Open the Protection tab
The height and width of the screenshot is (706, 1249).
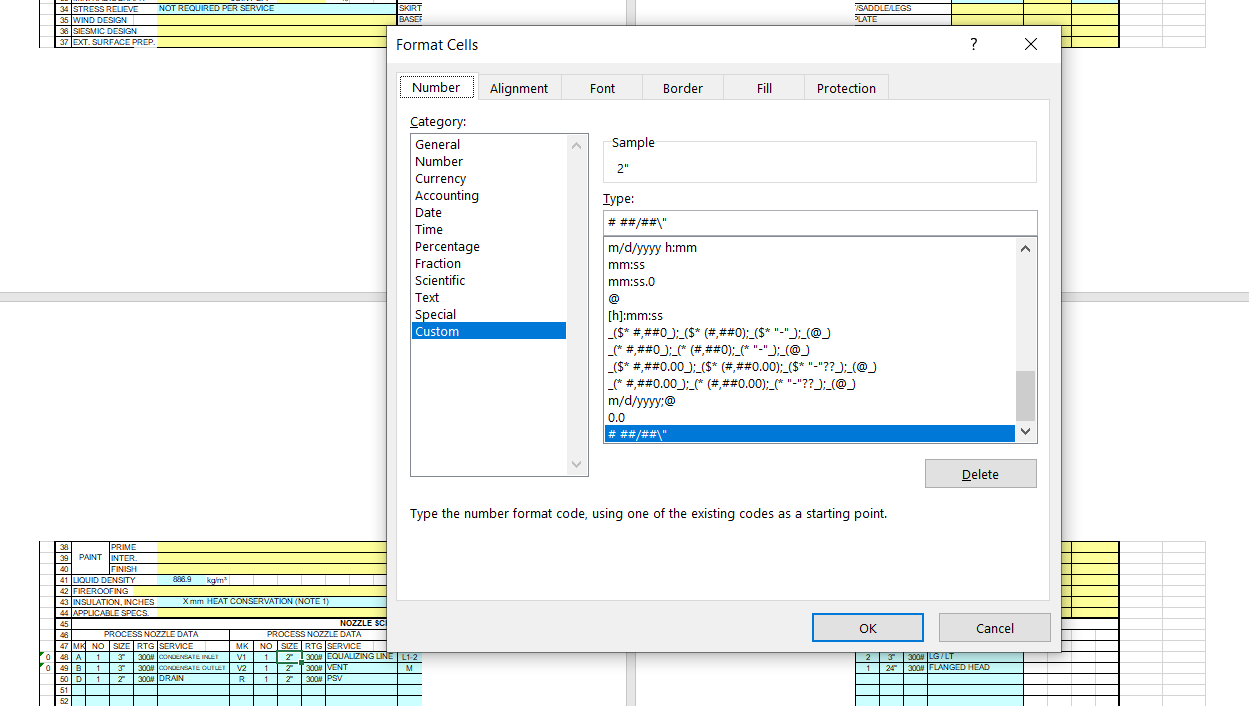[845, 88]
